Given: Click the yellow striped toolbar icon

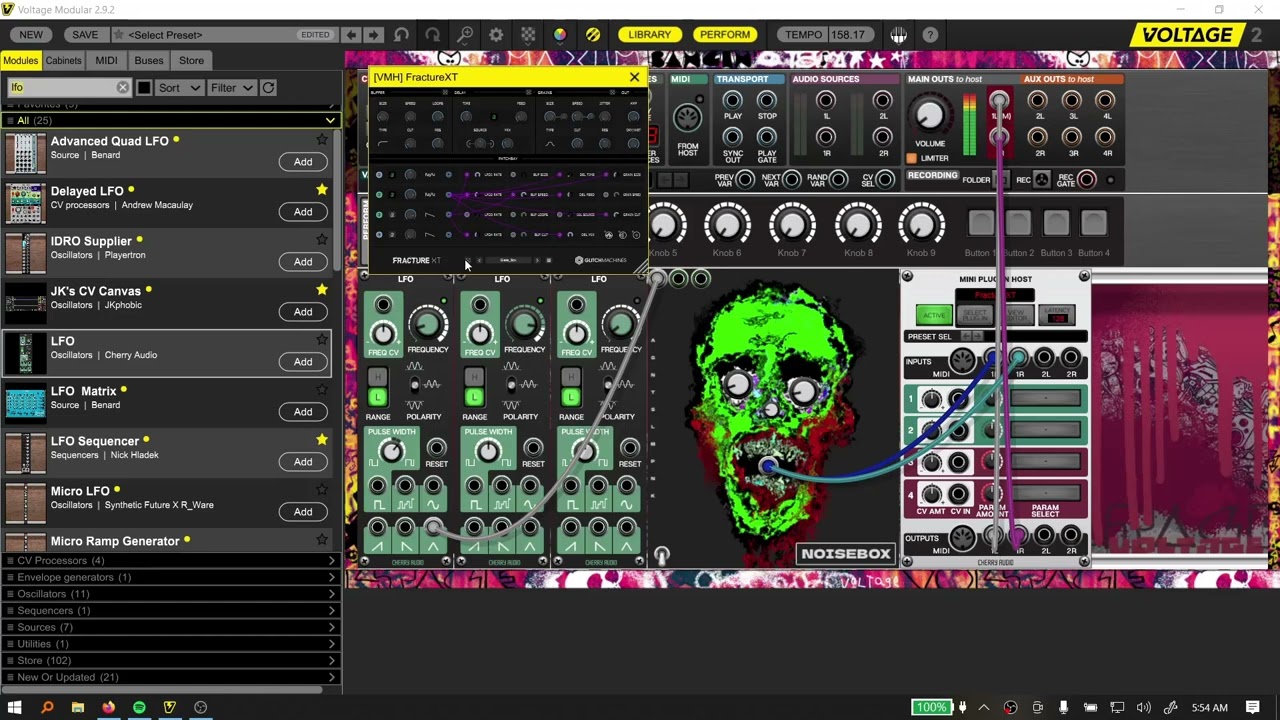Looking at the screenshot, I should point(592,35).
